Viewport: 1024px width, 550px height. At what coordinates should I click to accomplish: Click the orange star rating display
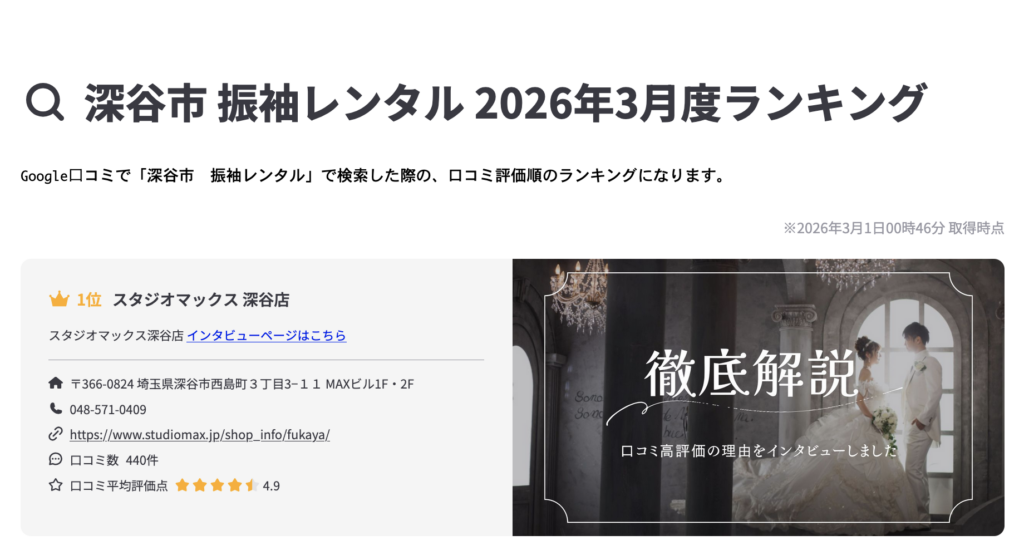pos(217,485)
